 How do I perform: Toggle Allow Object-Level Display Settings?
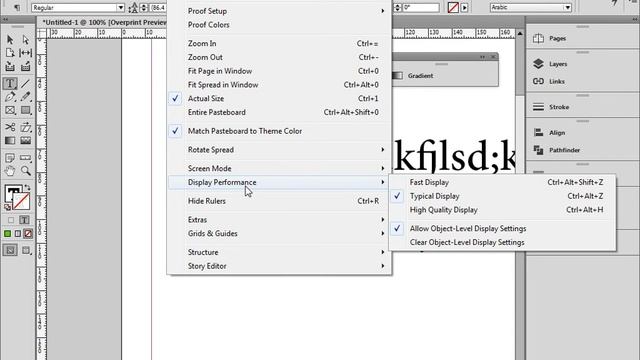point(502,229)
